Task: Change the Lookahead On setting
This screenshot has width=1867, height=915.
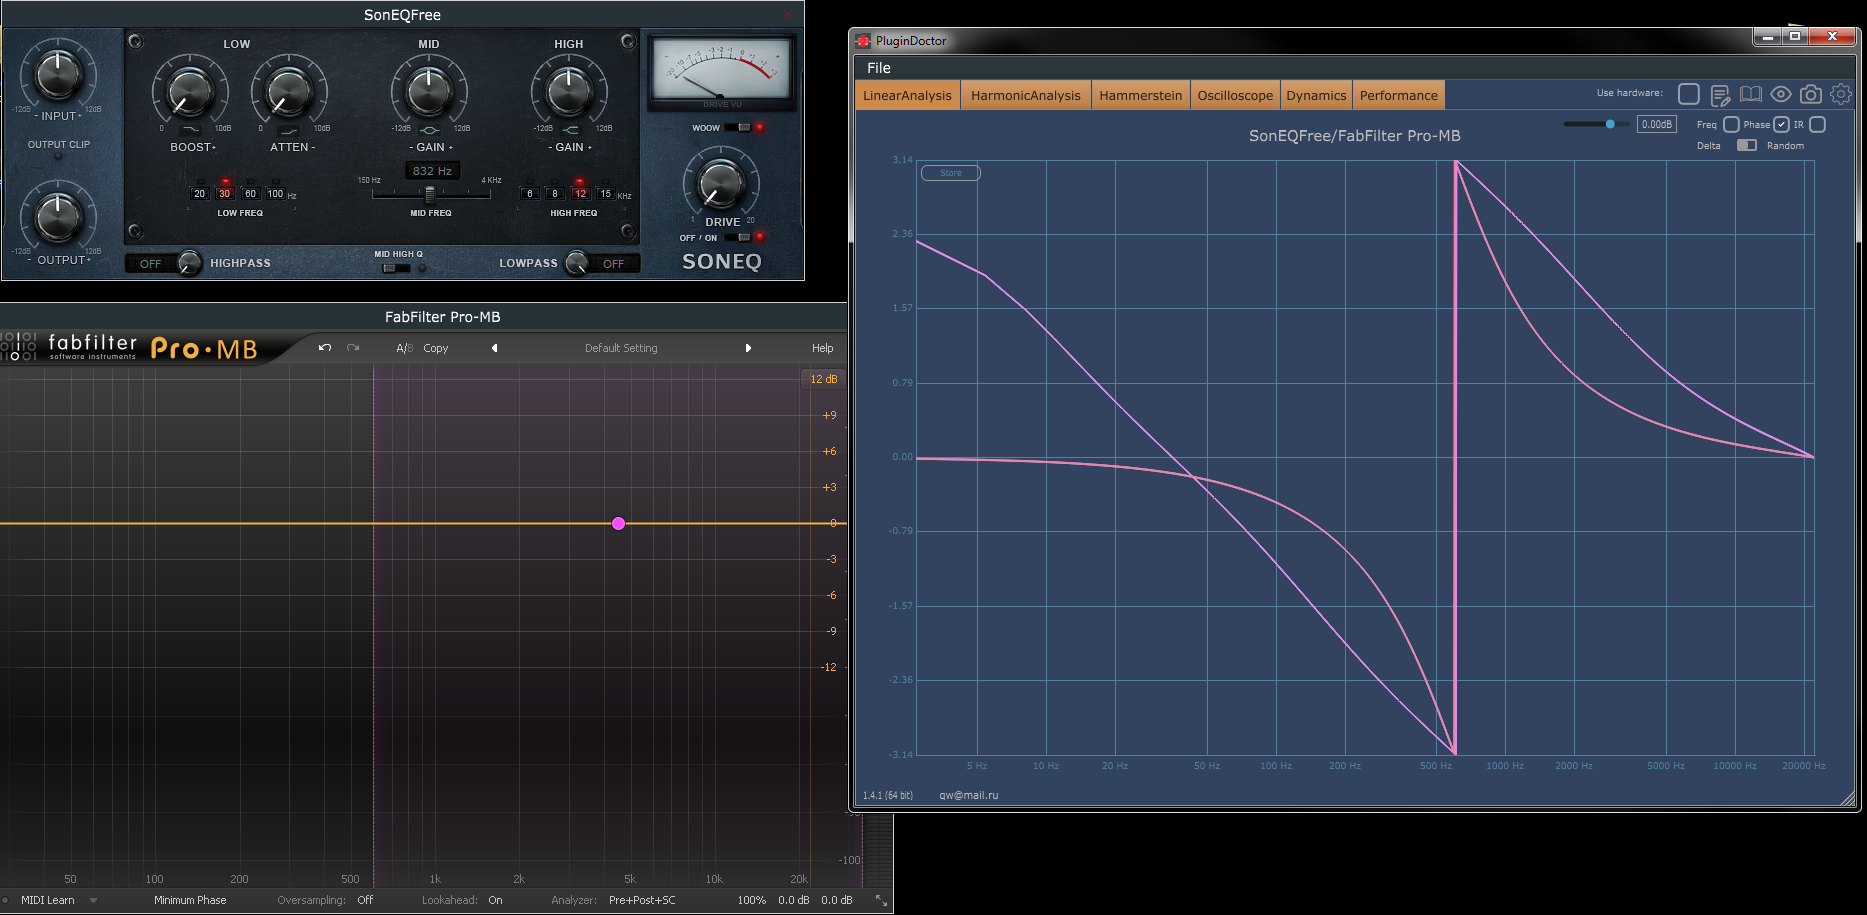Action: [495, 900]
